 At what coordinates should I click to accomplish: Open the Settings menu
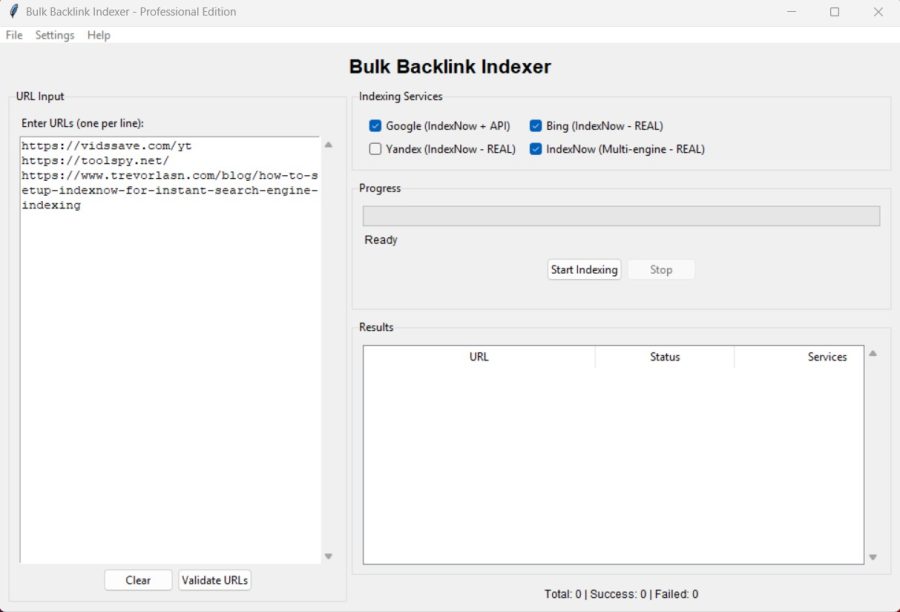[x=55, y=35]
